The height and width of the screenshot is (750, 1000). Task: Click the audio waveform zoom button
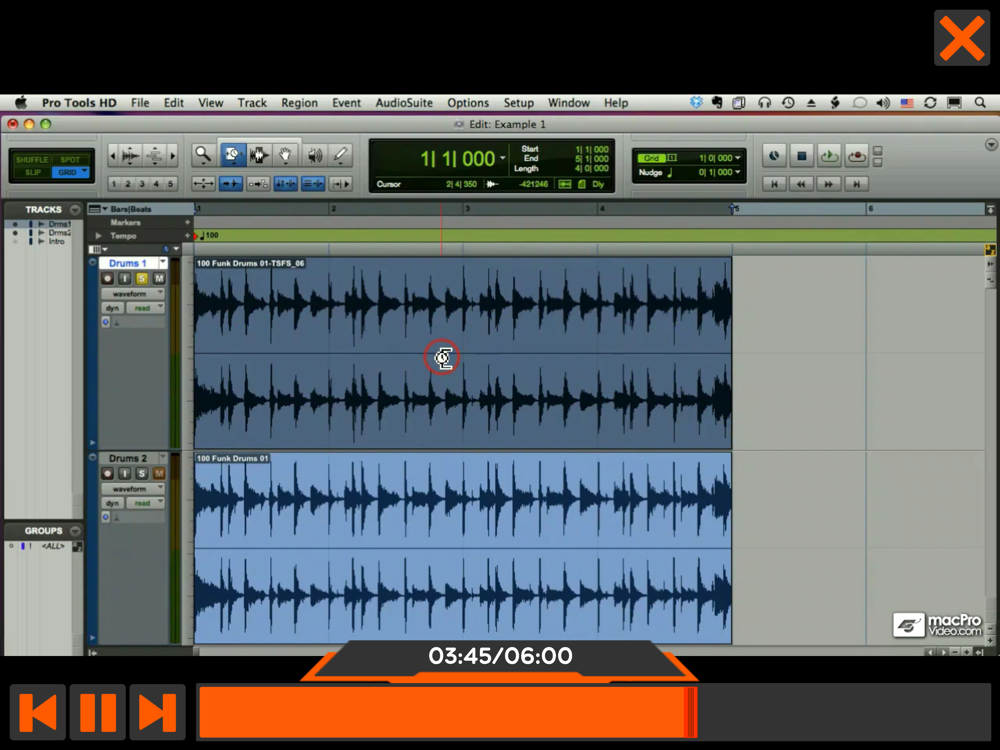pyautogui.click(x=129, y=155)
